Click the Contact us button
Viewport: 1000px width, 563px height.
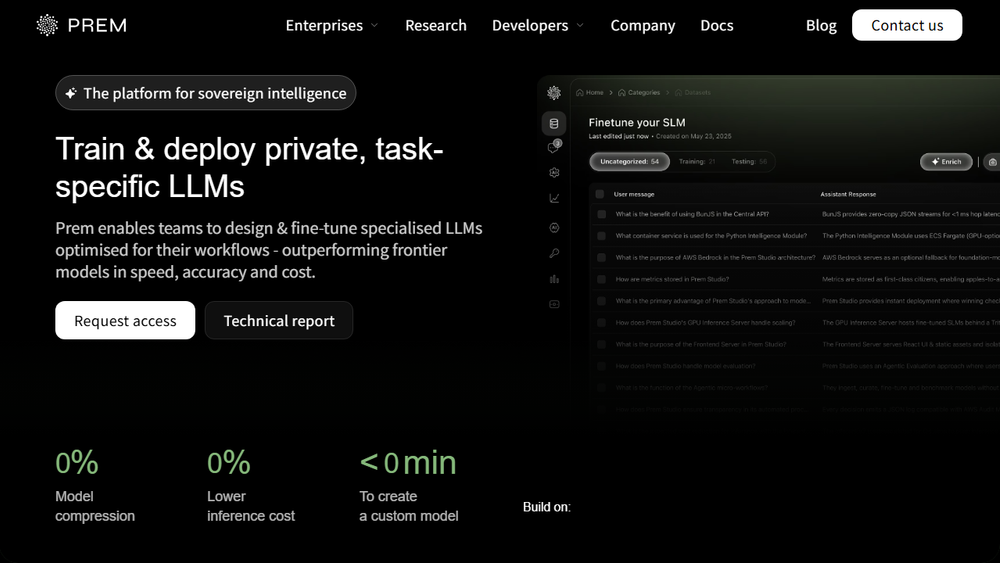click(907, 25)
